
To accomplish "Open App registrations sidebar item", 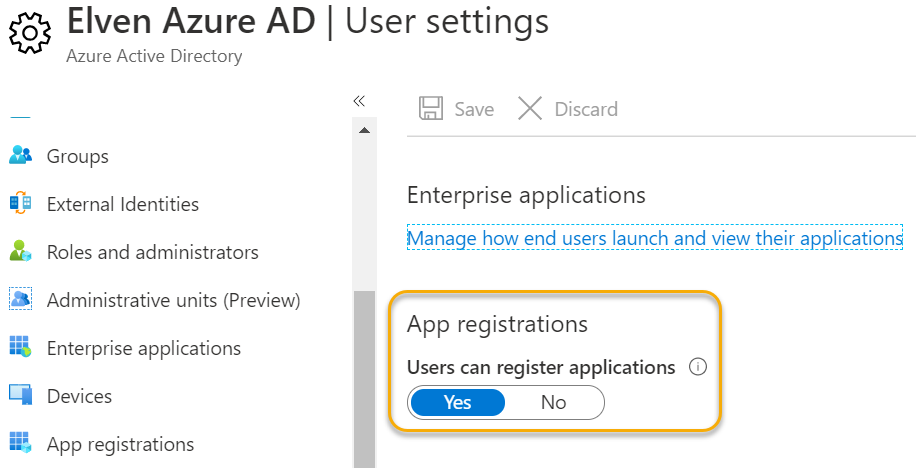I will [x=120, y=443].
